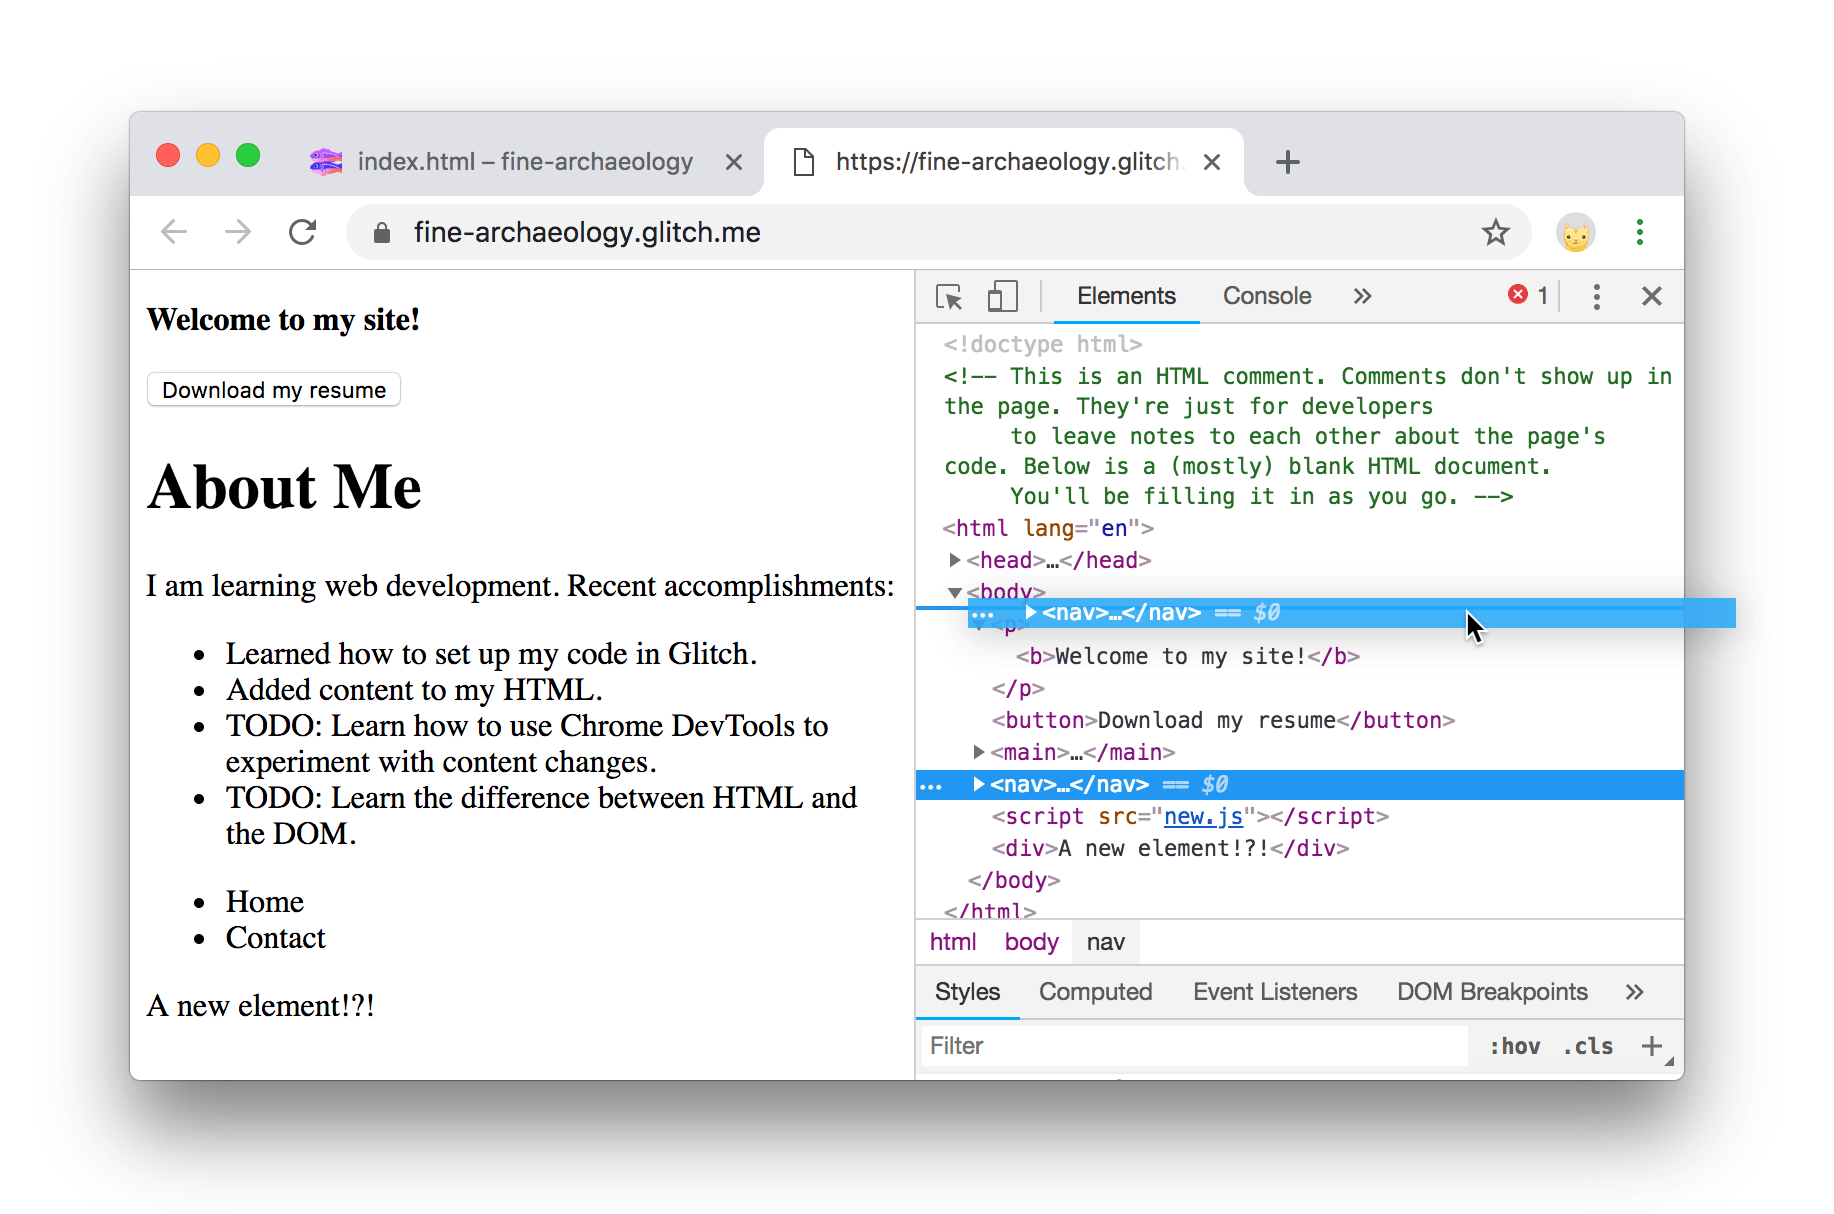
Task: Click the browser forward arrow
Action: coord(238,232)
